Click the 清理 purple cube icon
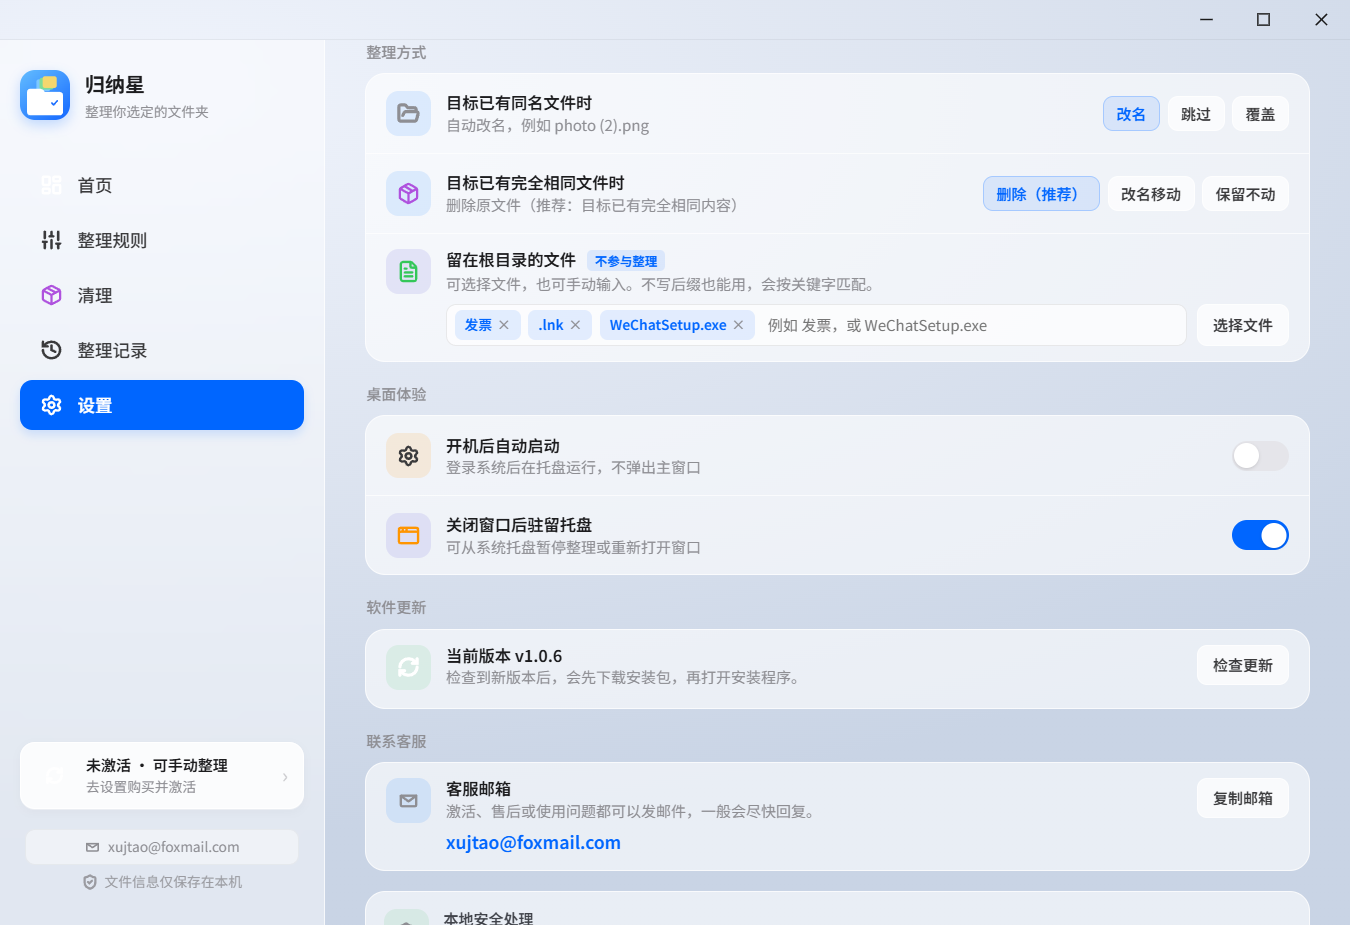This screenshot has height=925, width=1350. (x=51, y=295)
